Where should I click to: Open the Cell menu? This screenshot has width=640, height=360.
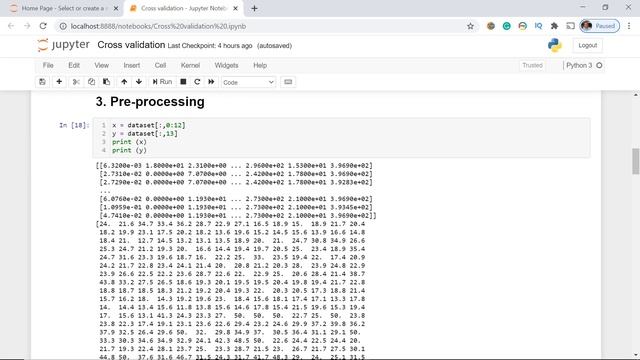point(160,65)
